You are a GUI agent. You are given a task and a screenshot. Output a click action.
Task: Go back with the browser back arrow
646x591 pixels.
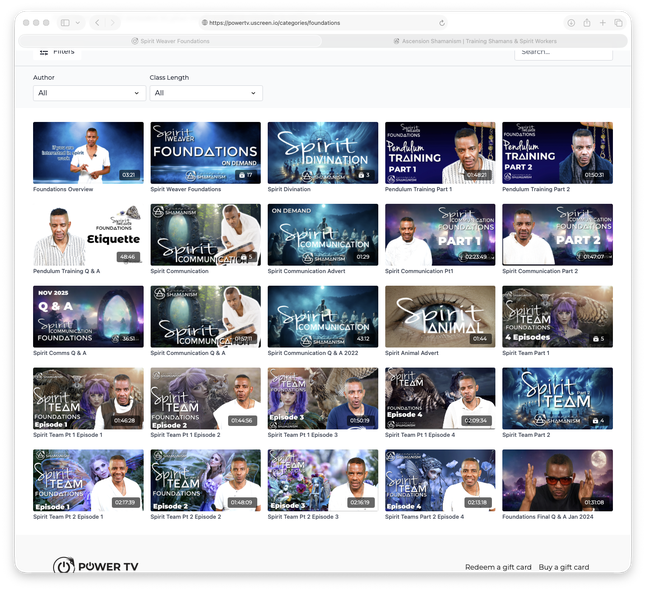click(97, 23)
